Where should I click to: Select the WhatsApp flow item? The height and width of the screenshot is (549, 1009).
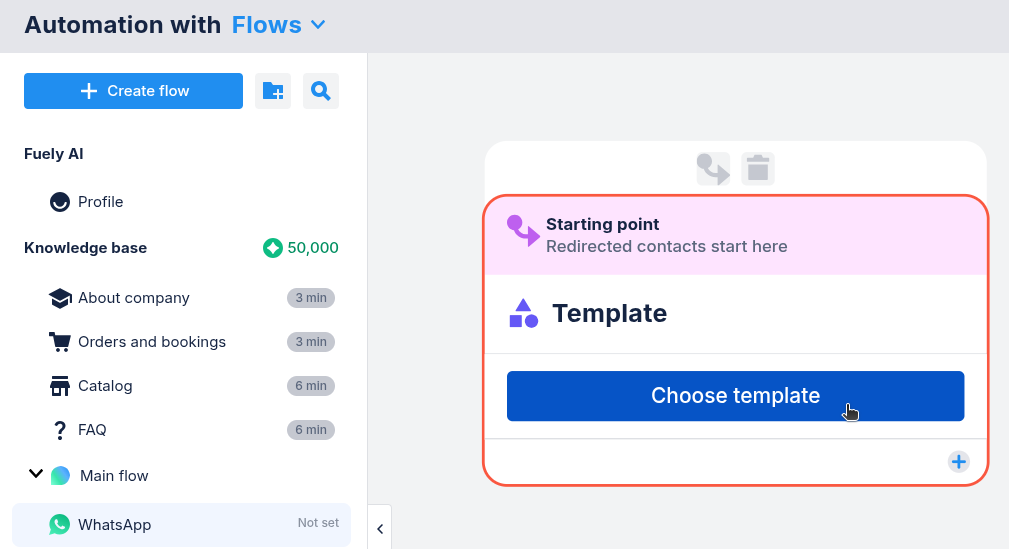(x=115, y=524)
